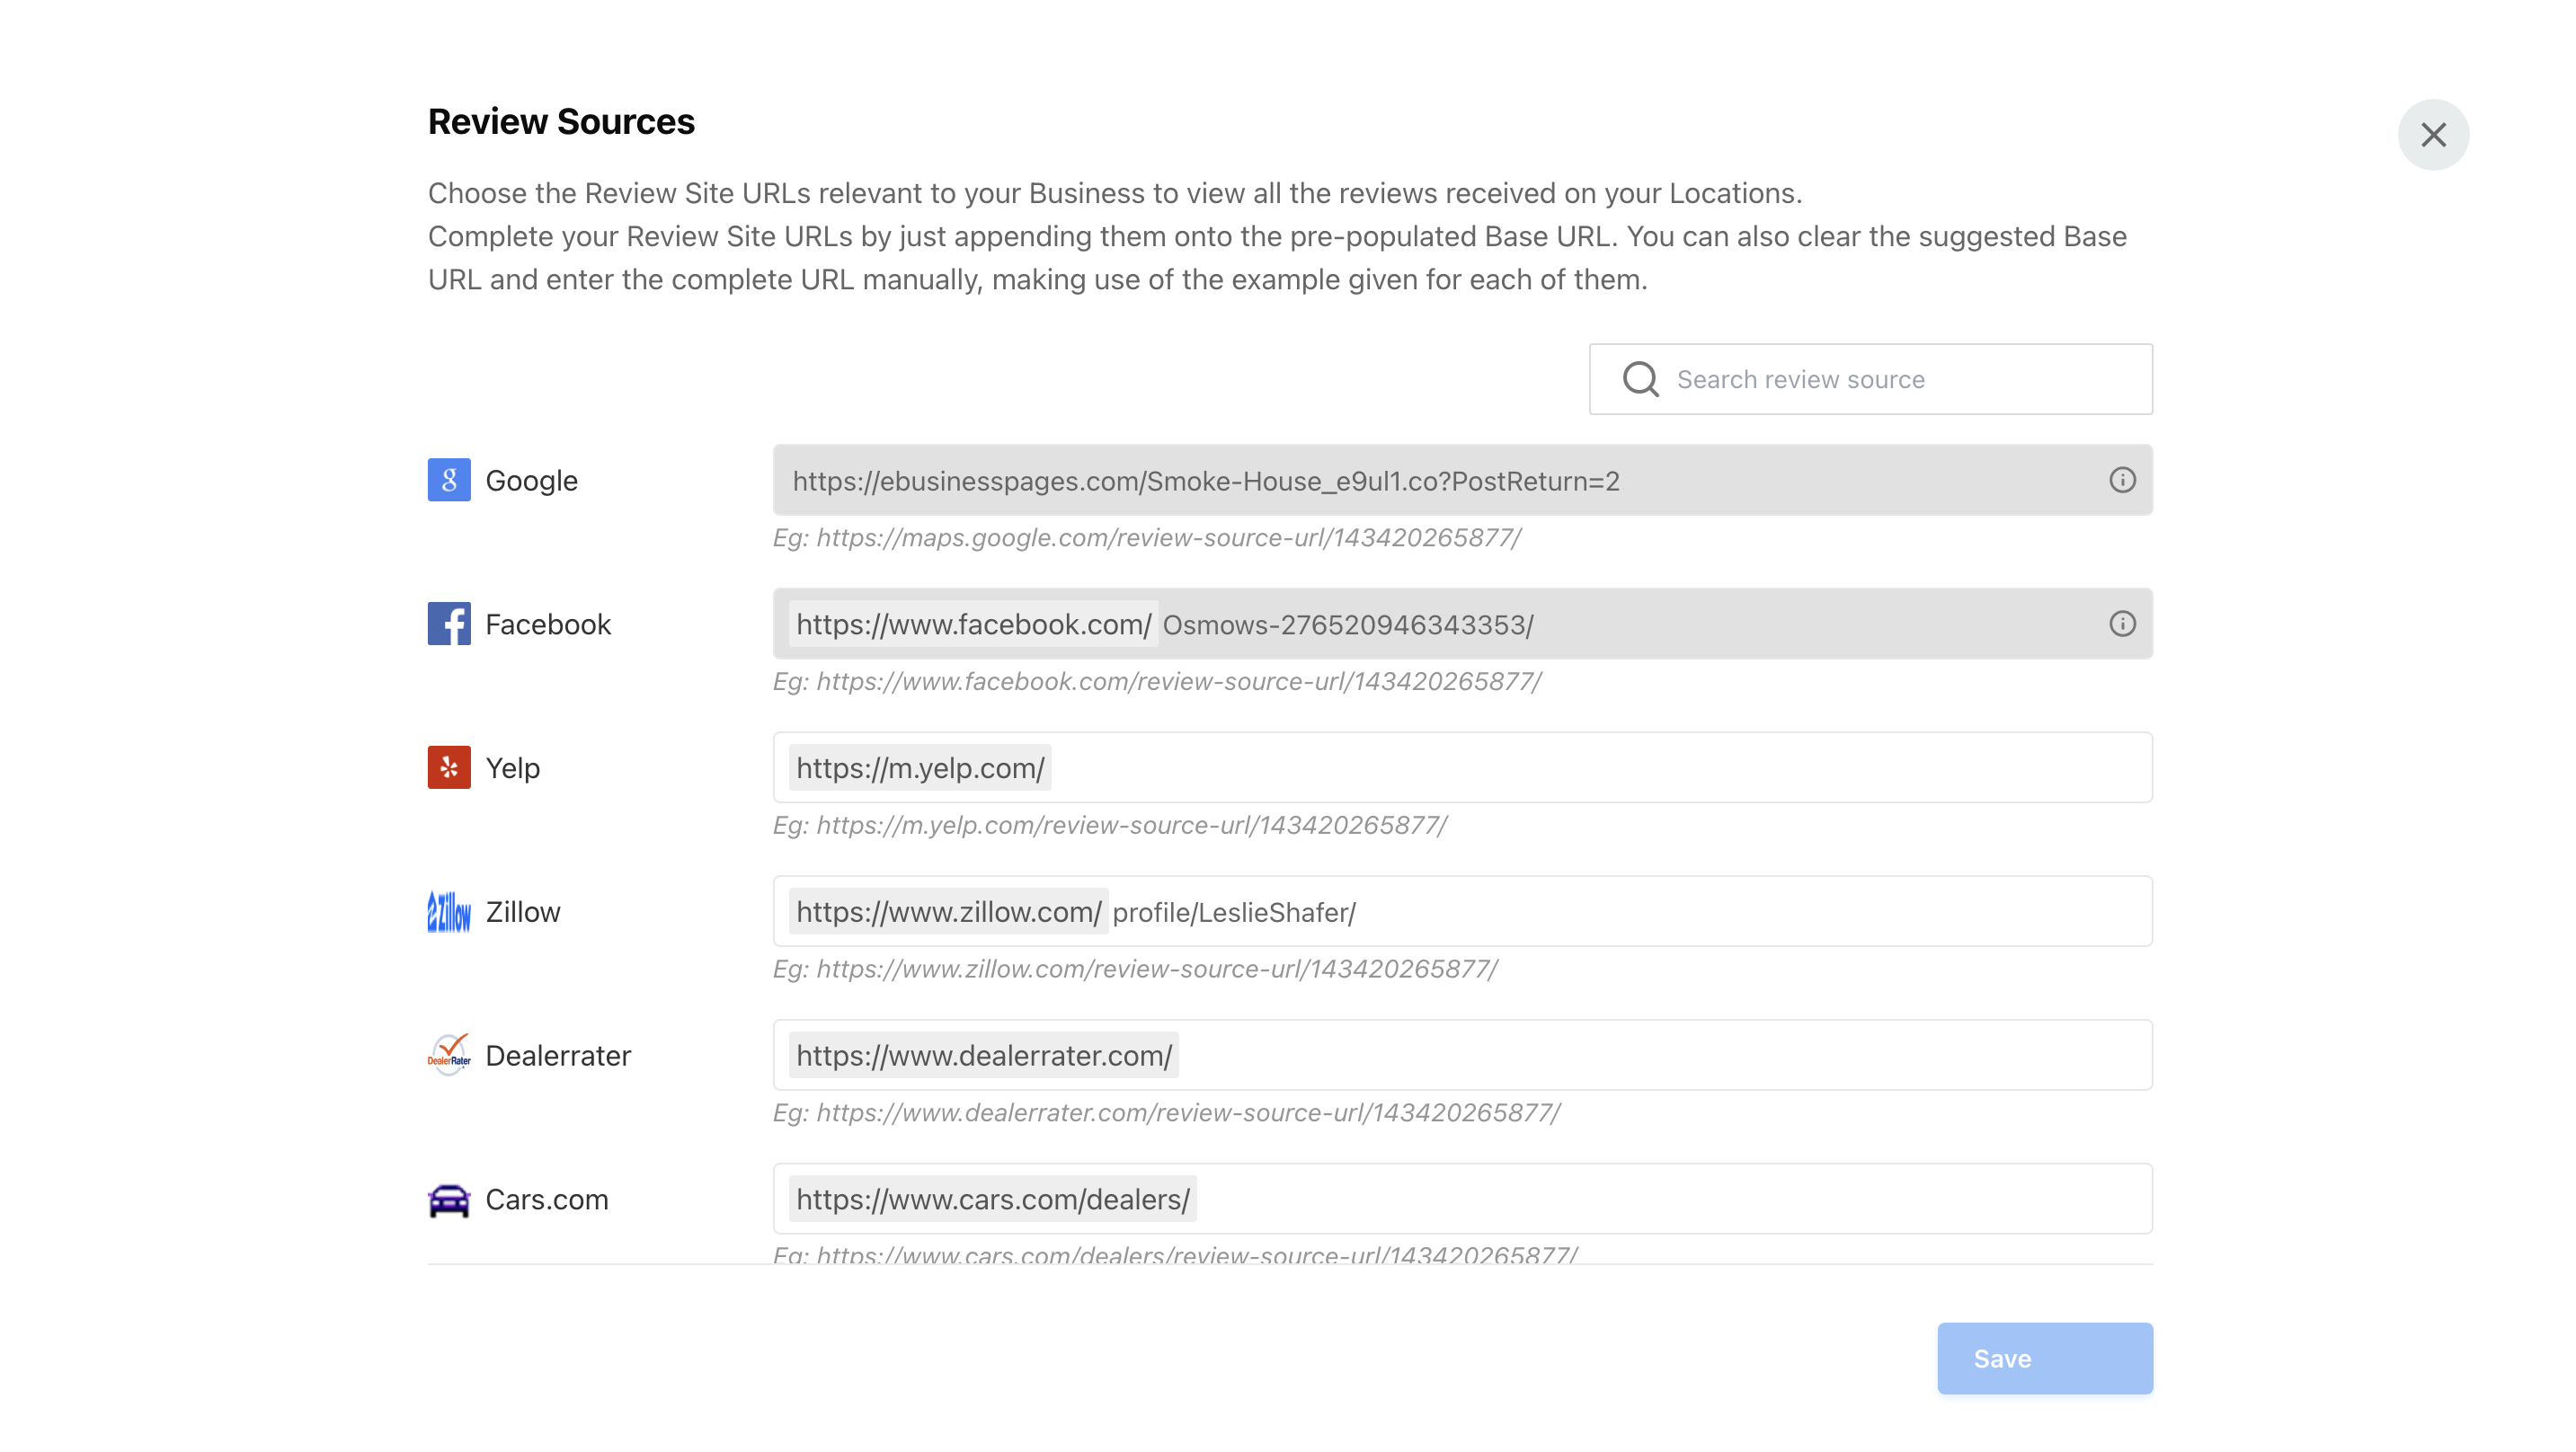Click into the Cars.com URL input
The image size is (2576, 1452).
click(1670, 1199)
